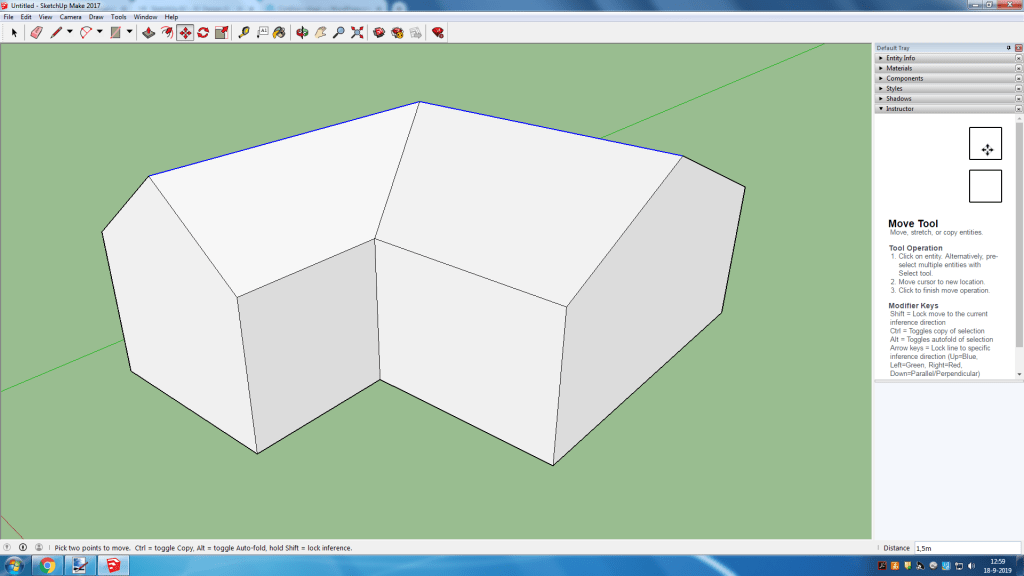Open Google Chrome from the taskbar
The width and height of the screenshot is (1024, 576).
click(x=47, y=566)
